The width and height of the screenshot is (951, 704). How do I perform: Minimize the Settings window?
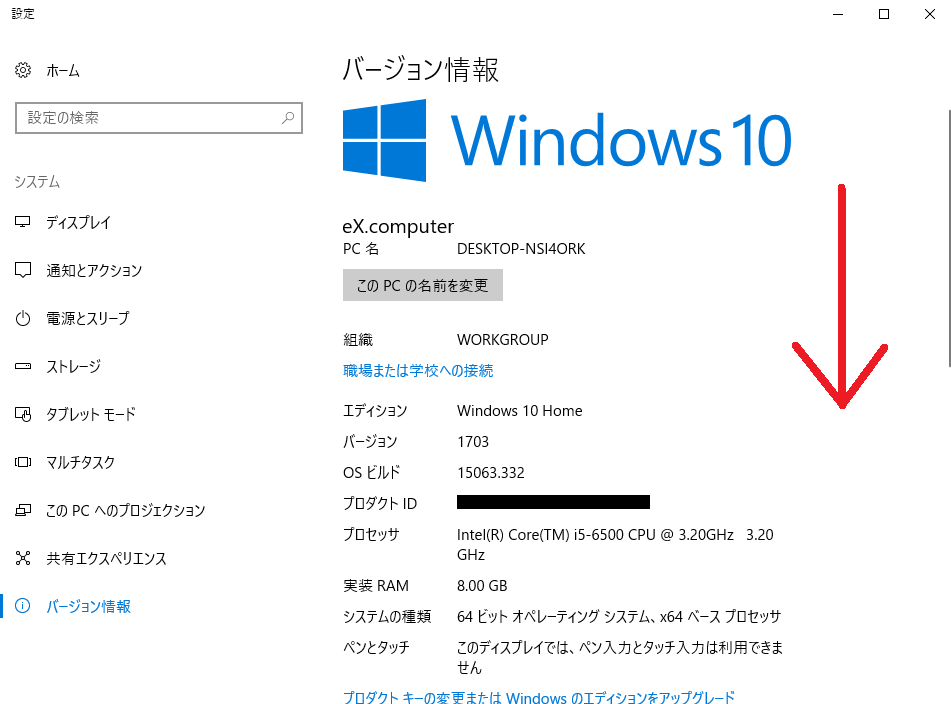(x=838, y=14)
